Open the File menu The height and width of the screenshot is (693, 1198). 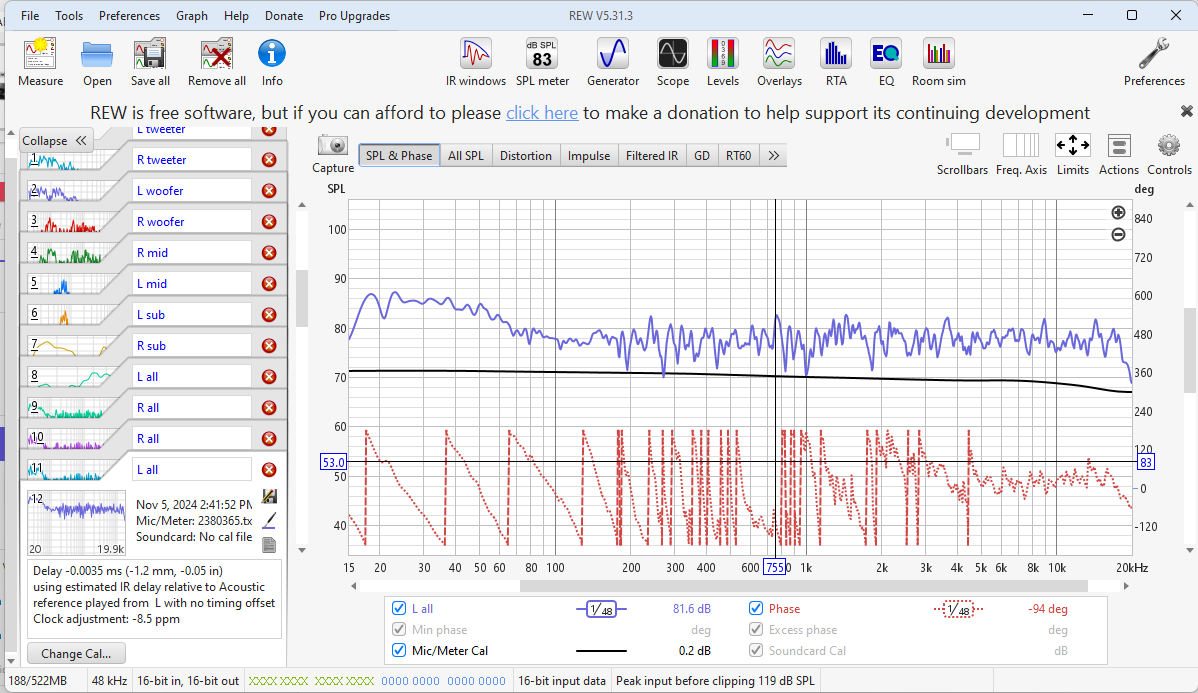pos(30,15)
